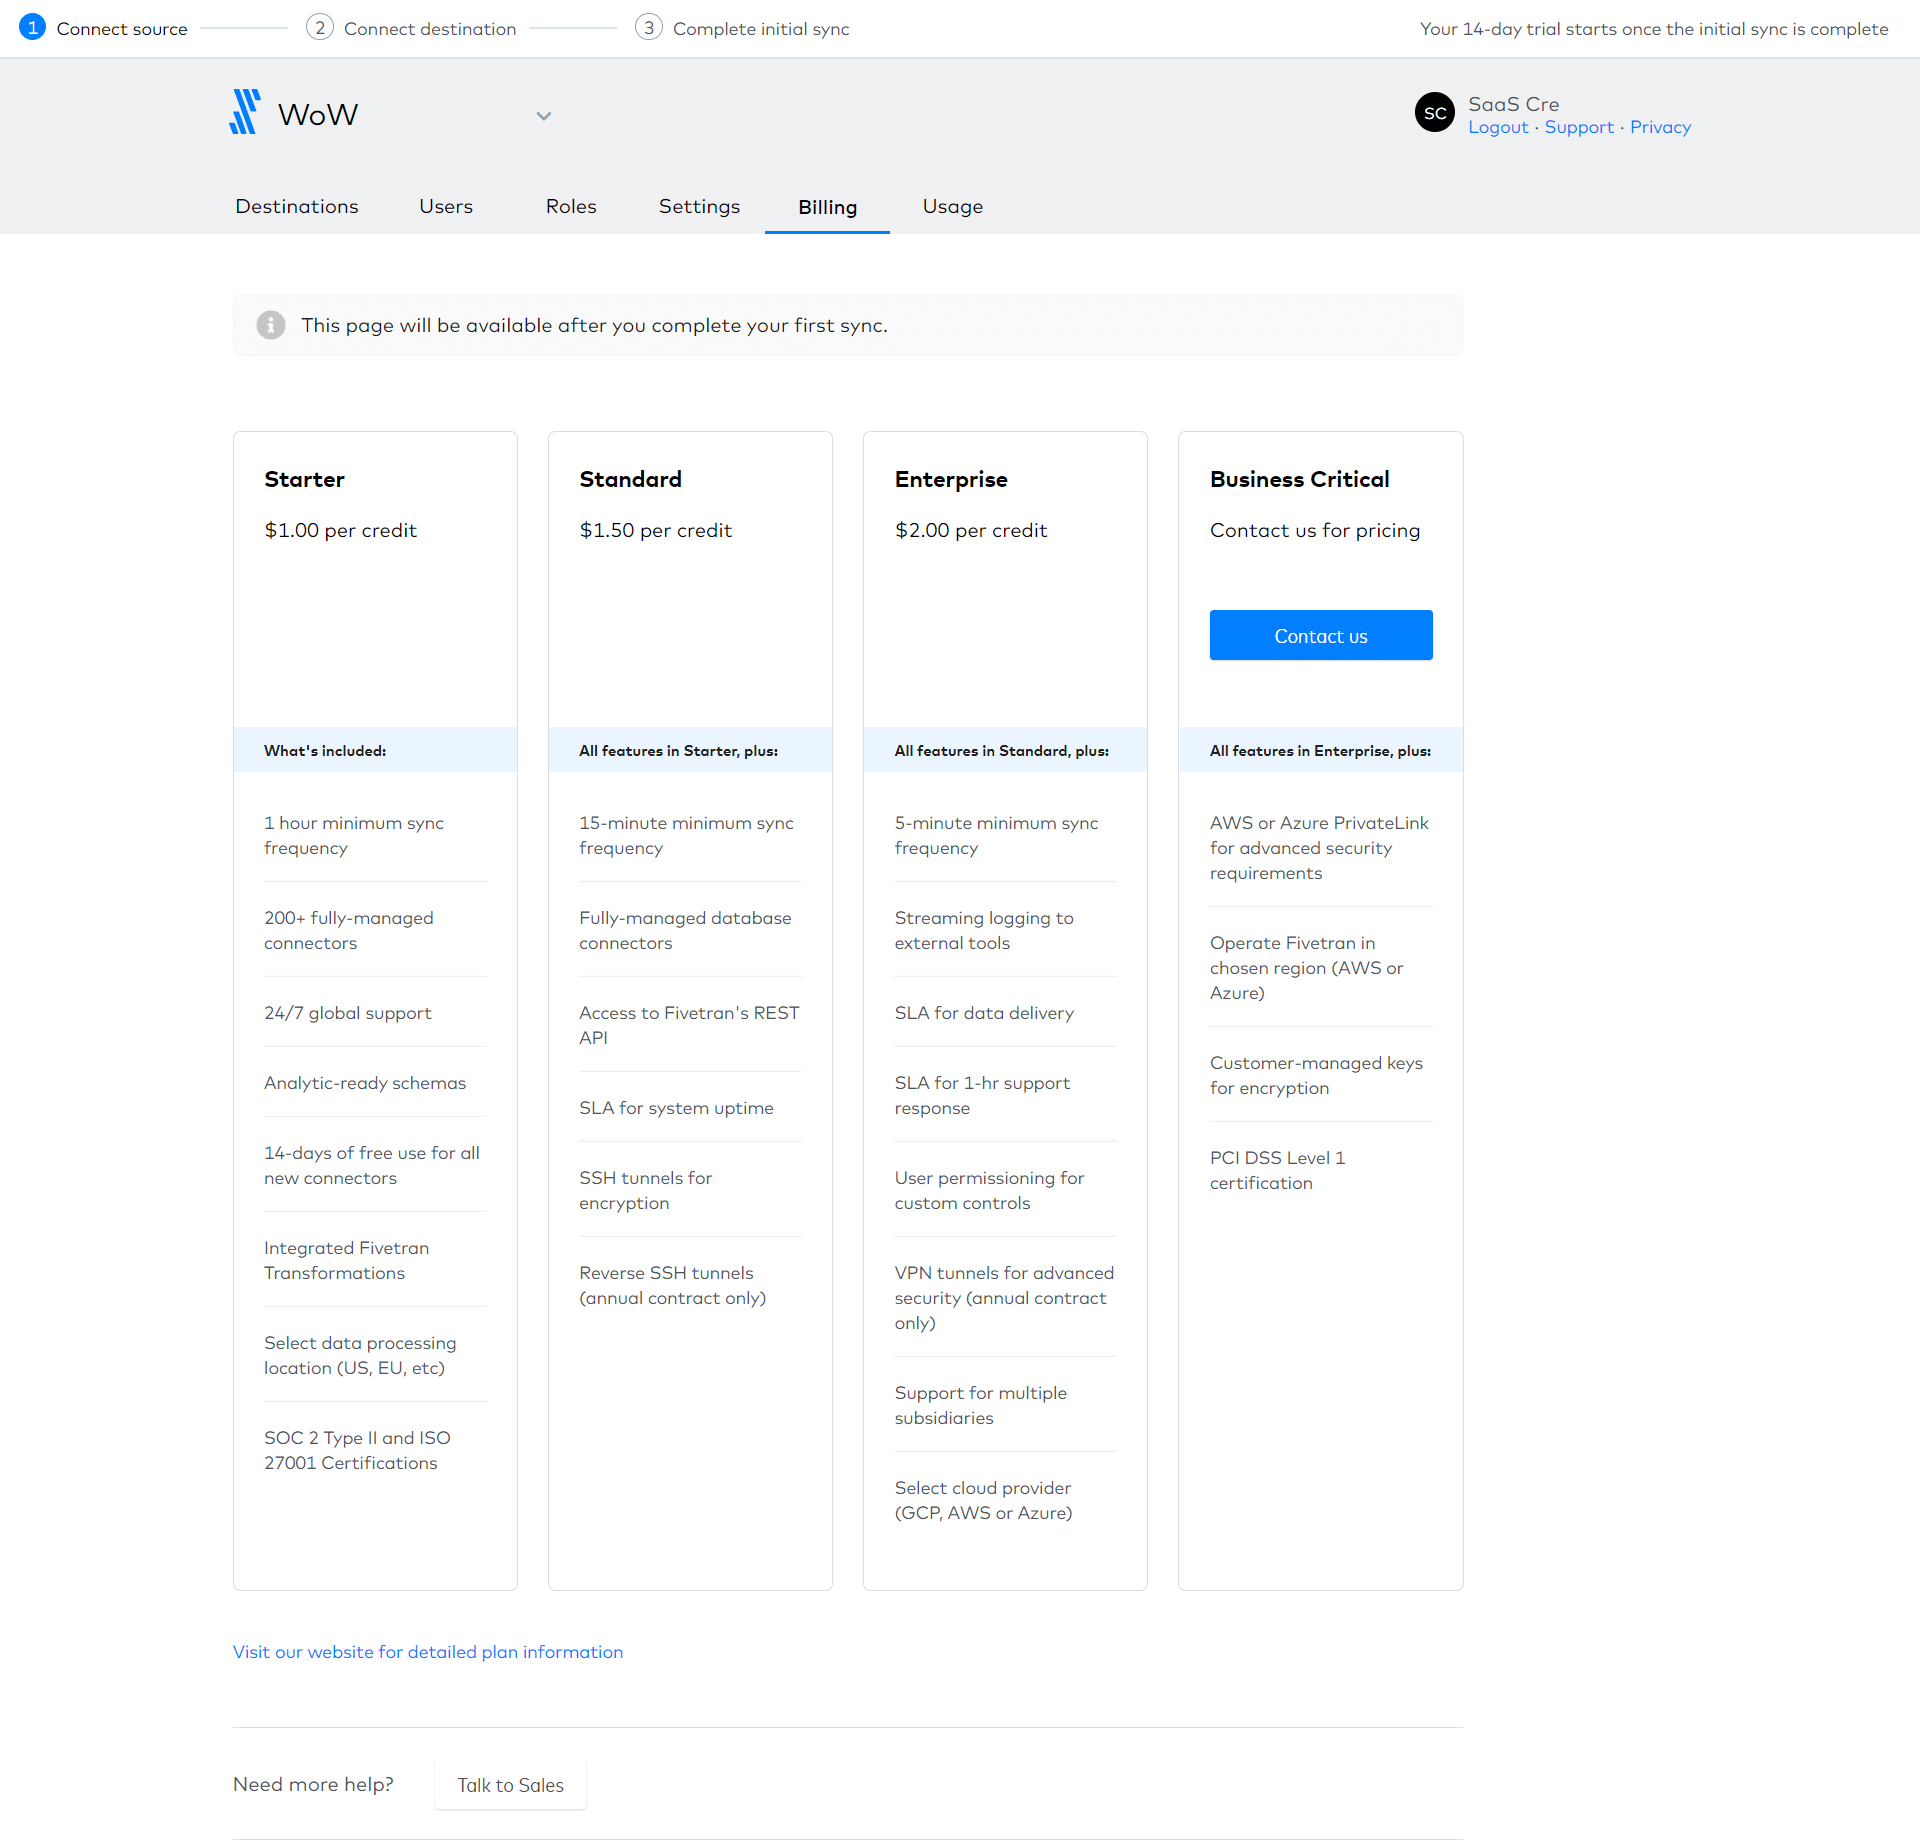Click SLA for system uptime feature
This screenshot has height=1840, width=1920.
(x=676, y=1108)
